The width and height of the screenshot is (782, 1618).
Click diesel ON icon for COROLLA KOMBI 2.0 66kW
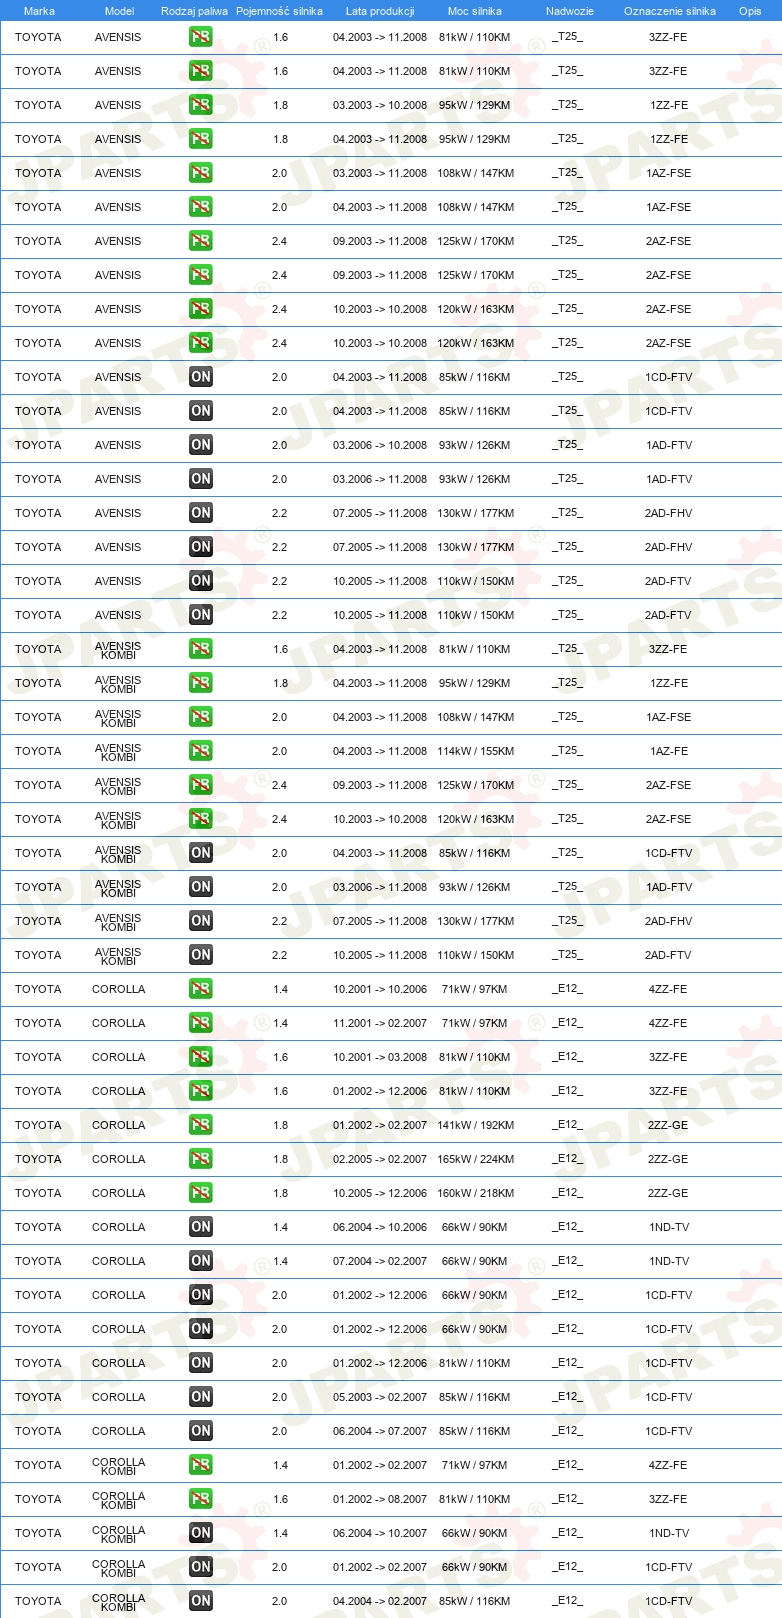click(201, 1567)
